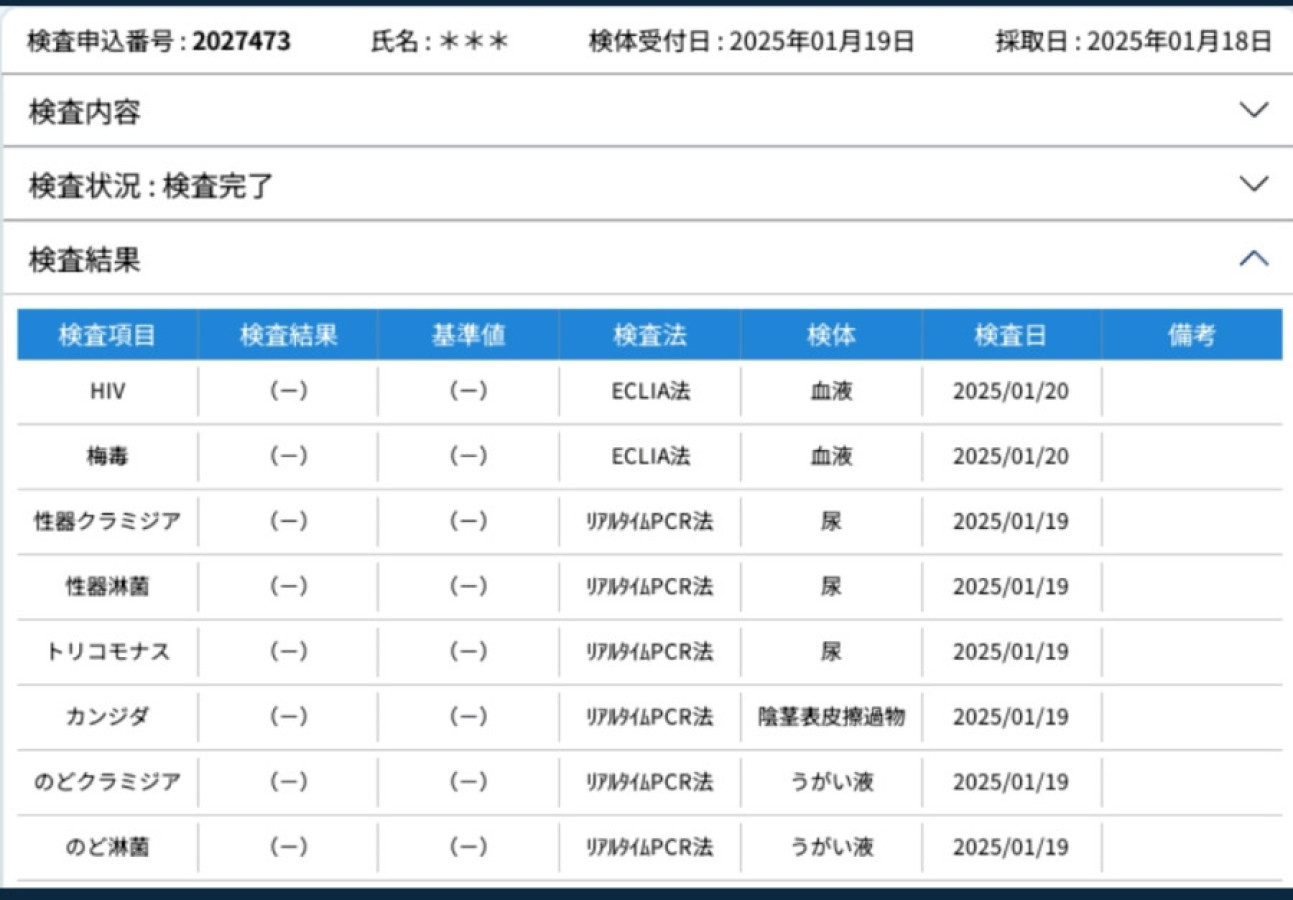This screenshot has width=1293, height=900.
Task: Select application number 2027473
Action: pyautogui.click(x=241, y=41)
